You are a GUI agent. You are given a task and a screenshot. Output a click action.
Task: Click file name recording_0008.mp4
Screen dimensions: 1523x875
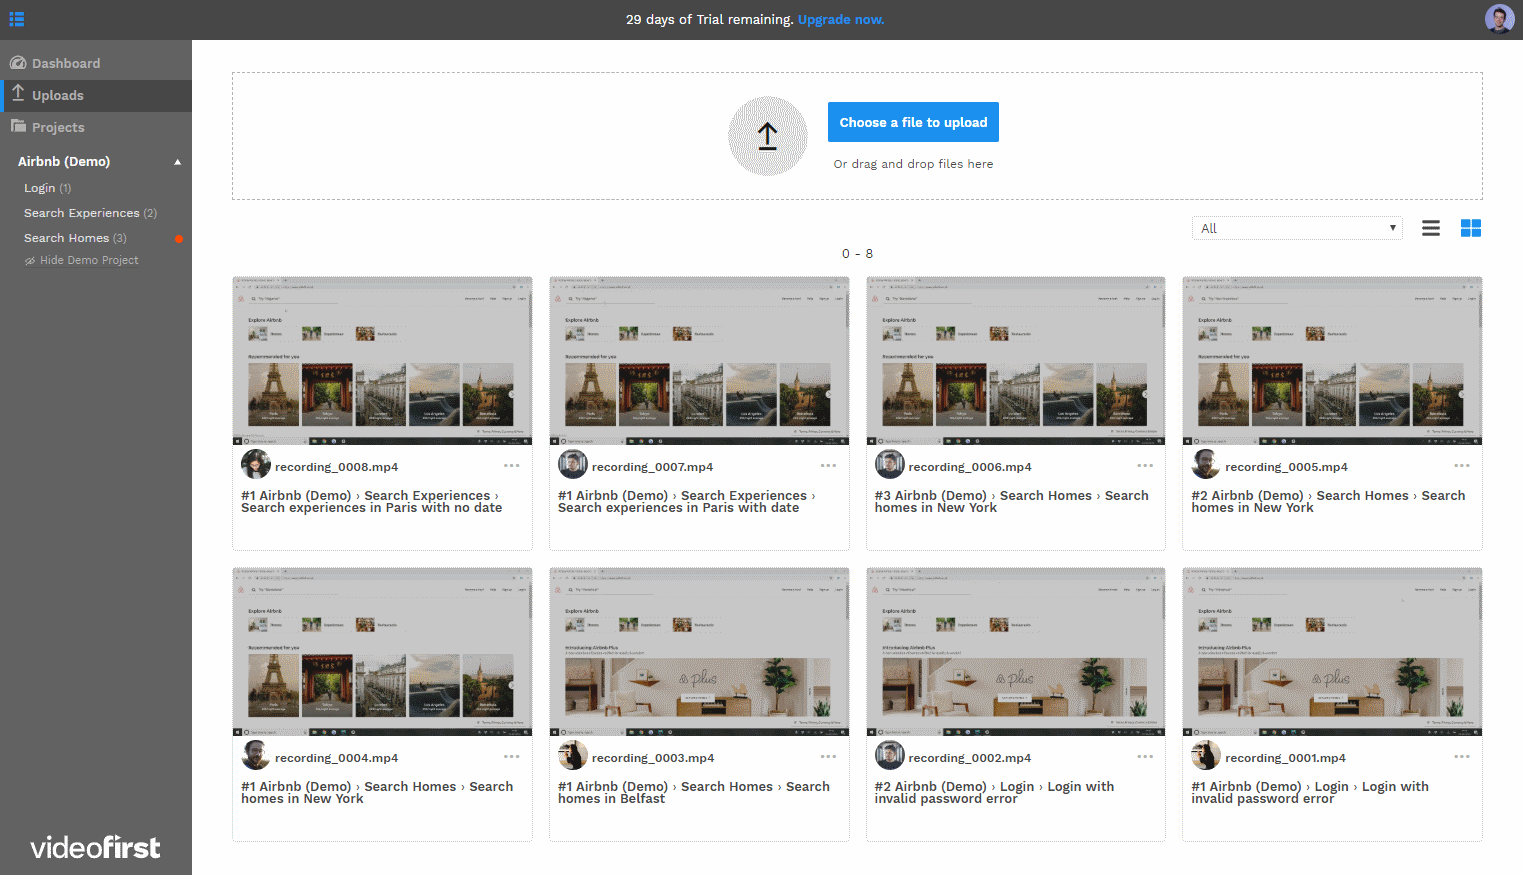coord(336,467)
